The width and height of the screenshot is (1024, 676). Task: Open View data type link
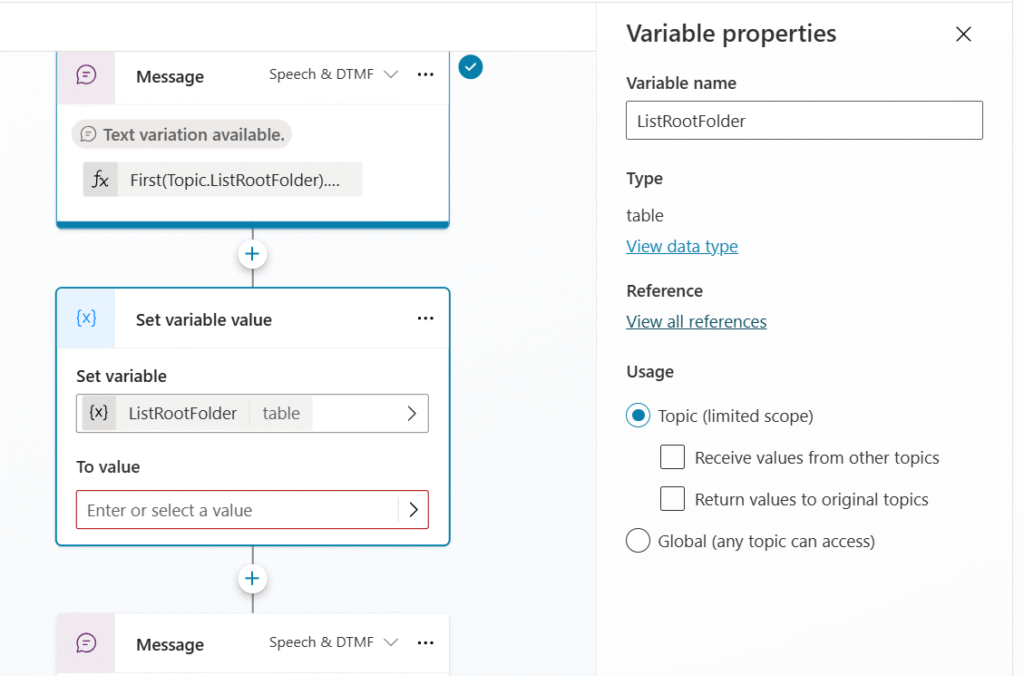[x=682, y=246]
